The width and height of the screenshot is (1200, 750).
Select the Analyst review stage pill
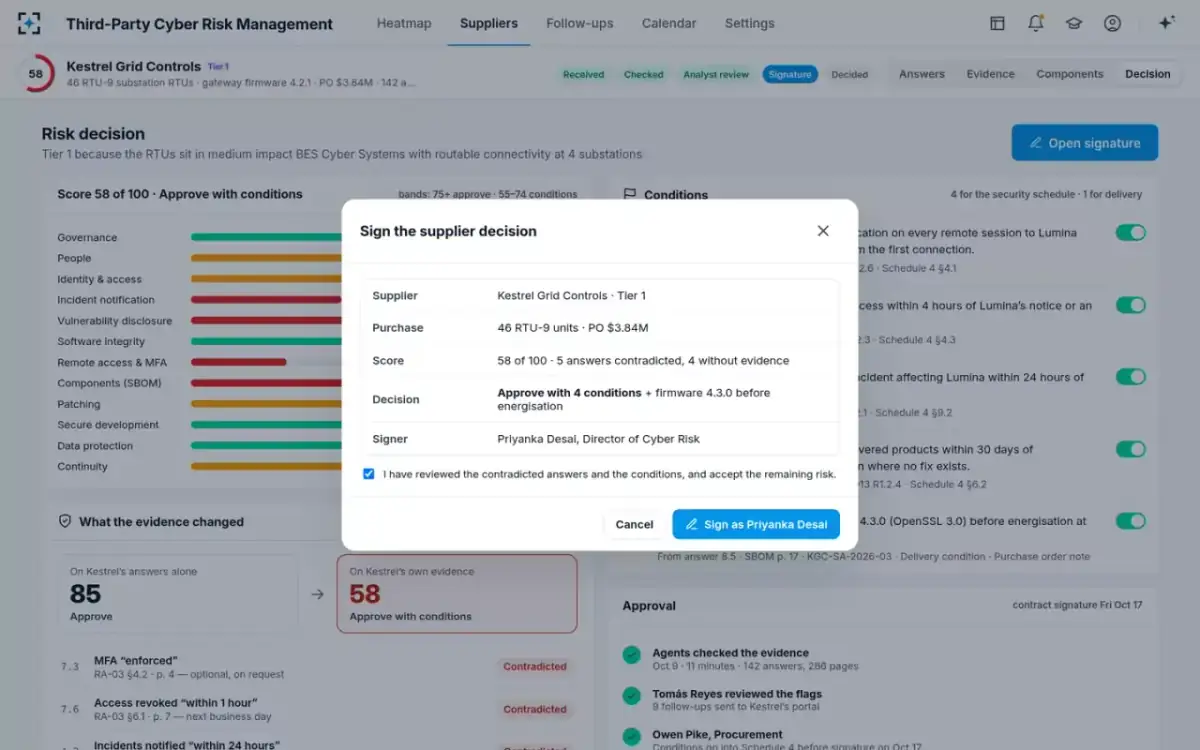(716, 74)
